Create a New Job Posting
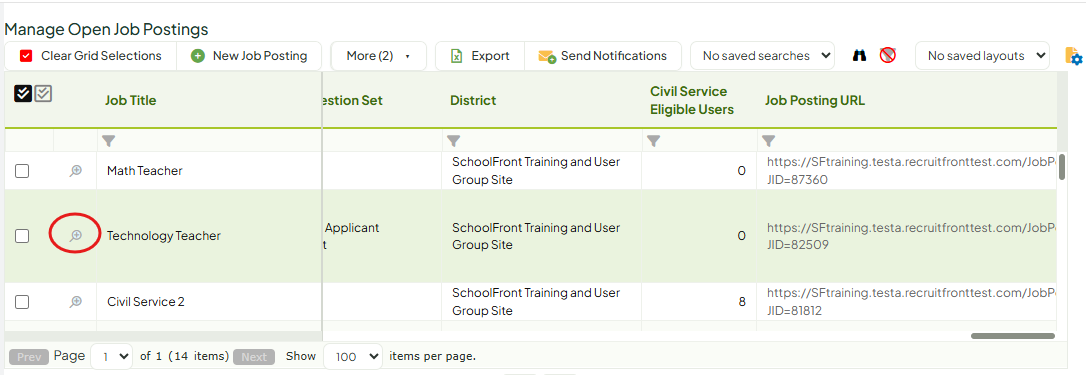 coord(249,56)
